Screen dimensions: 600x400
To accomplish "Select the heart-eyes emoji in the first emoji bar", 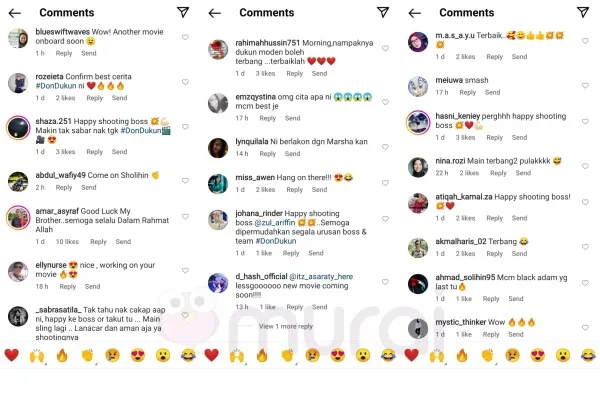I will [138, 355].
